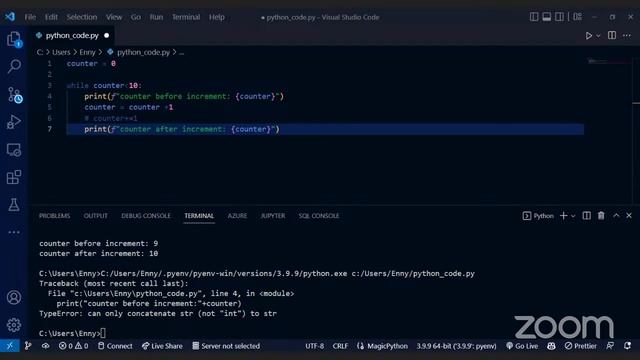Change UTF-8 file encoding
This screenshot has height=360, width=640.
[x=314, y=346]
